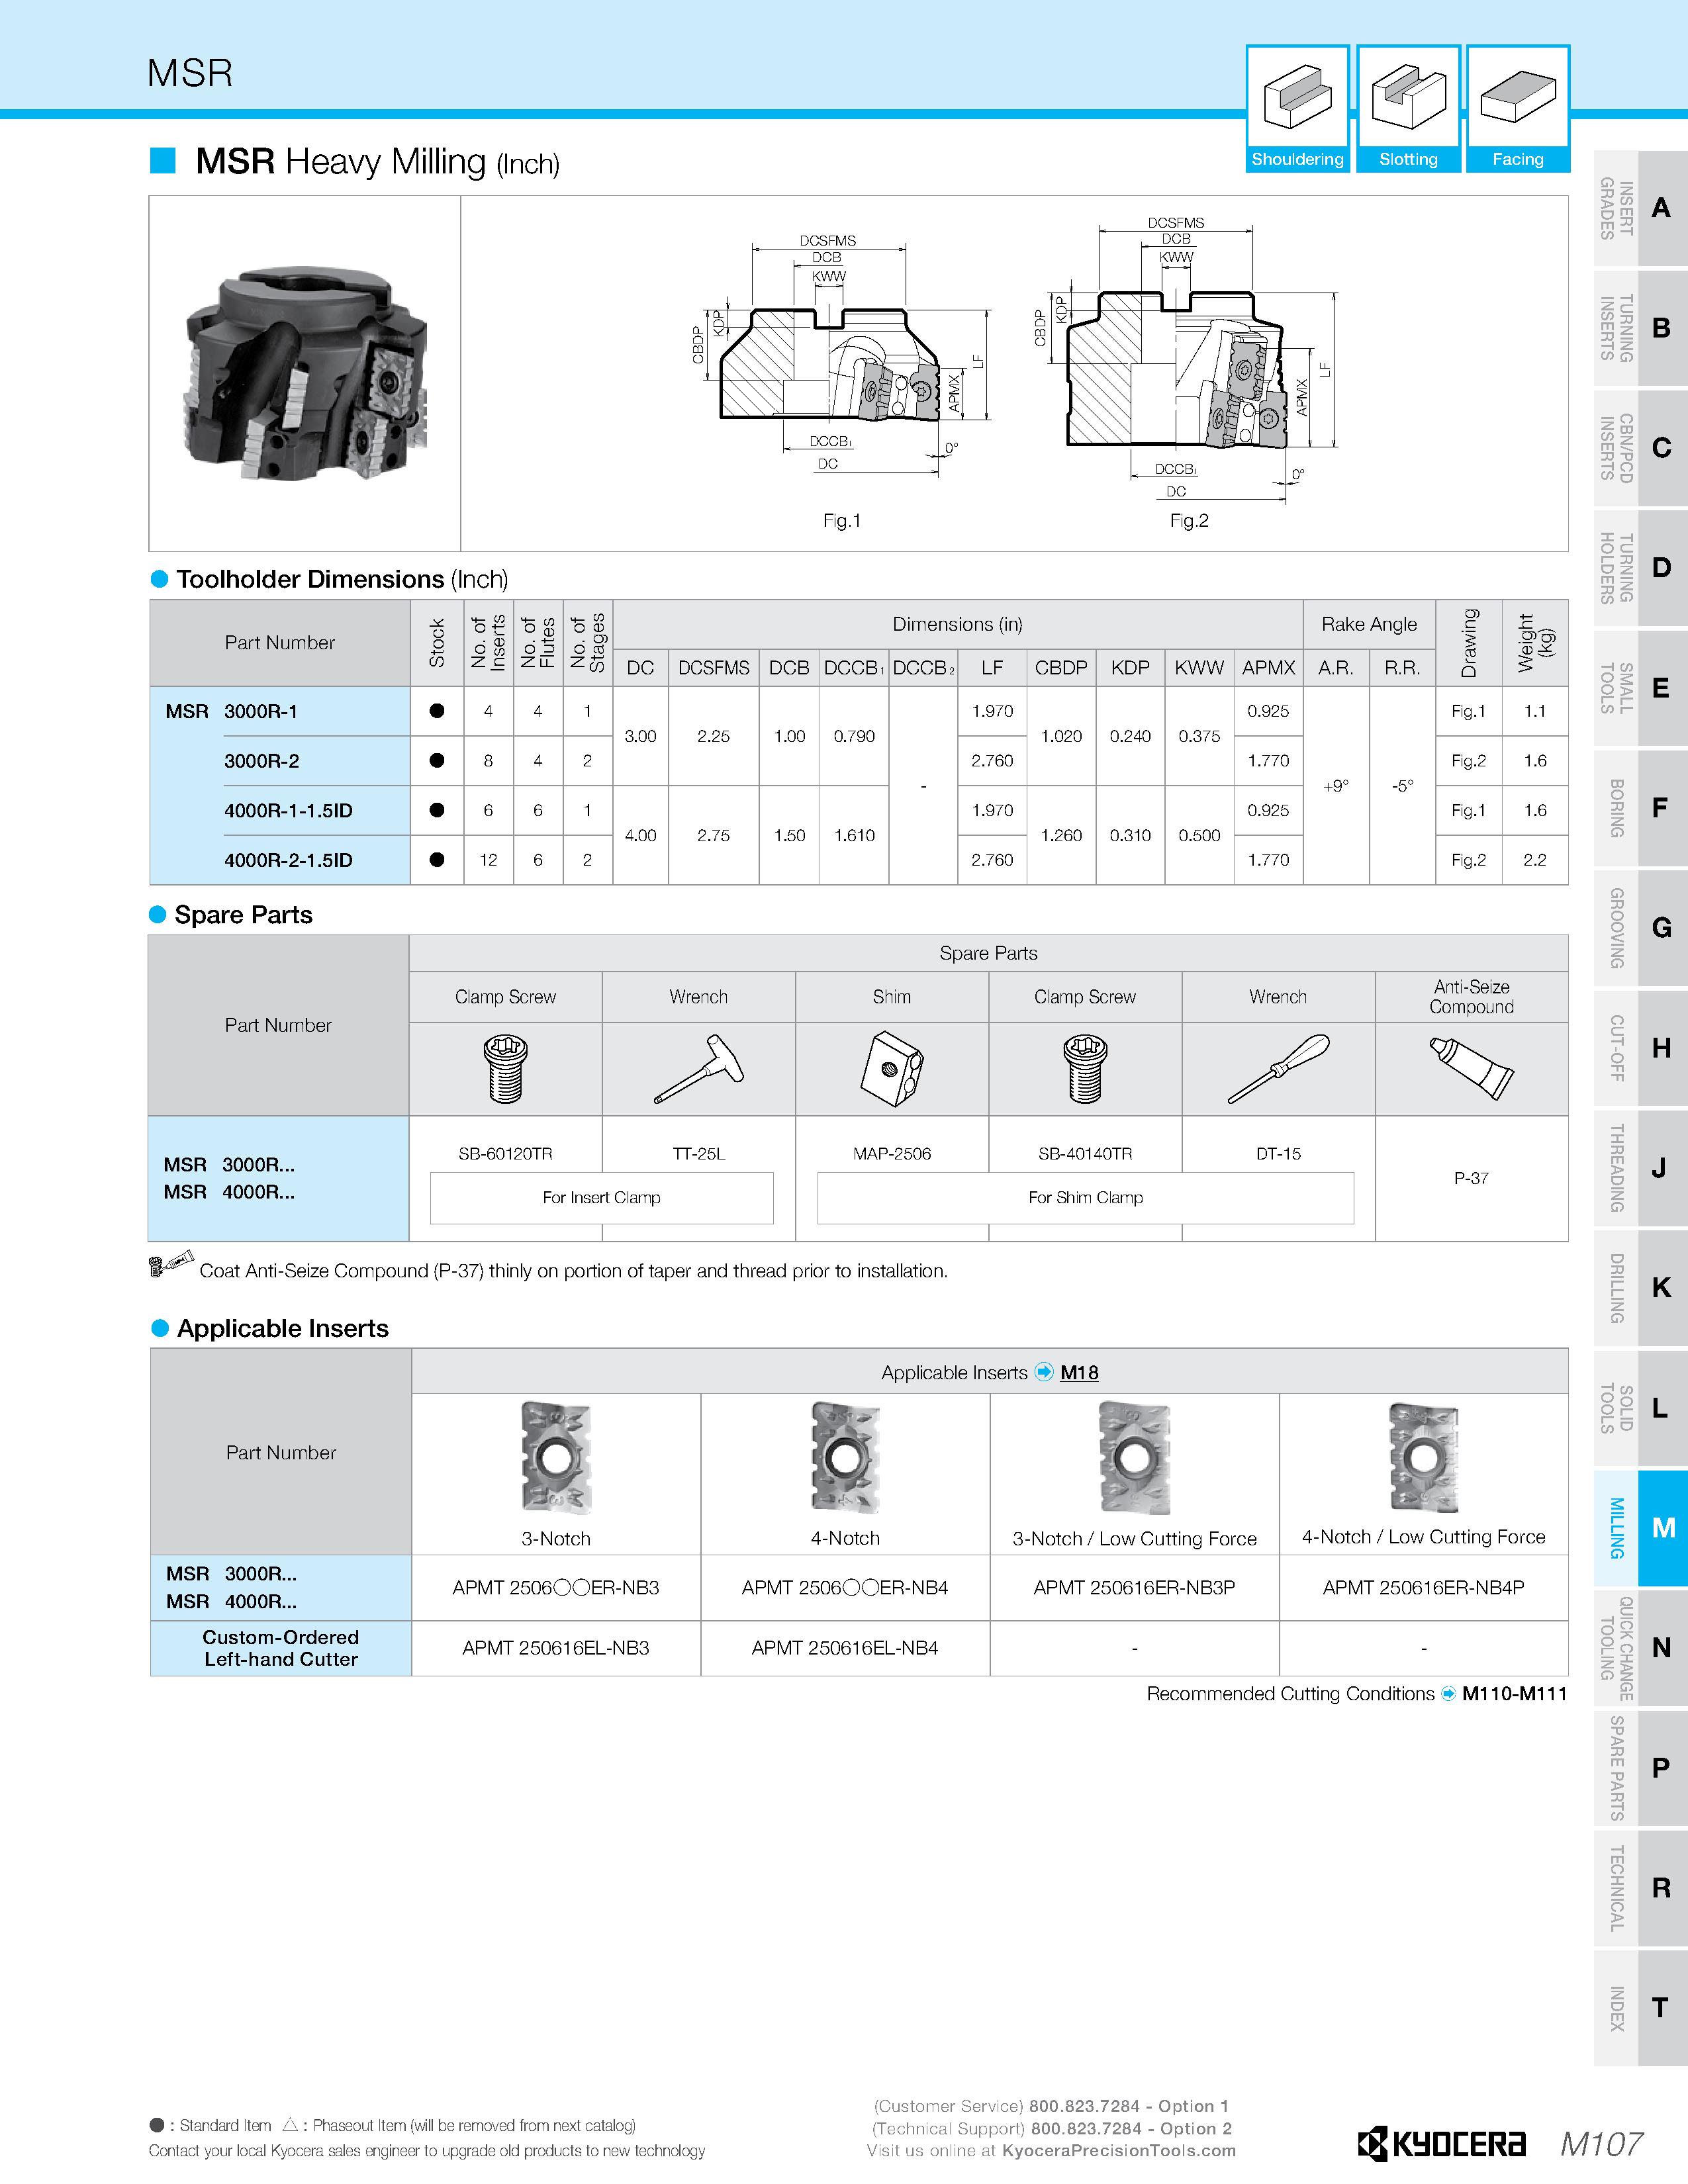The height and width of the screenshot is (2184, 1688).
Task: Click the 4-Notch insert image
Action: tap(845, 1457)
